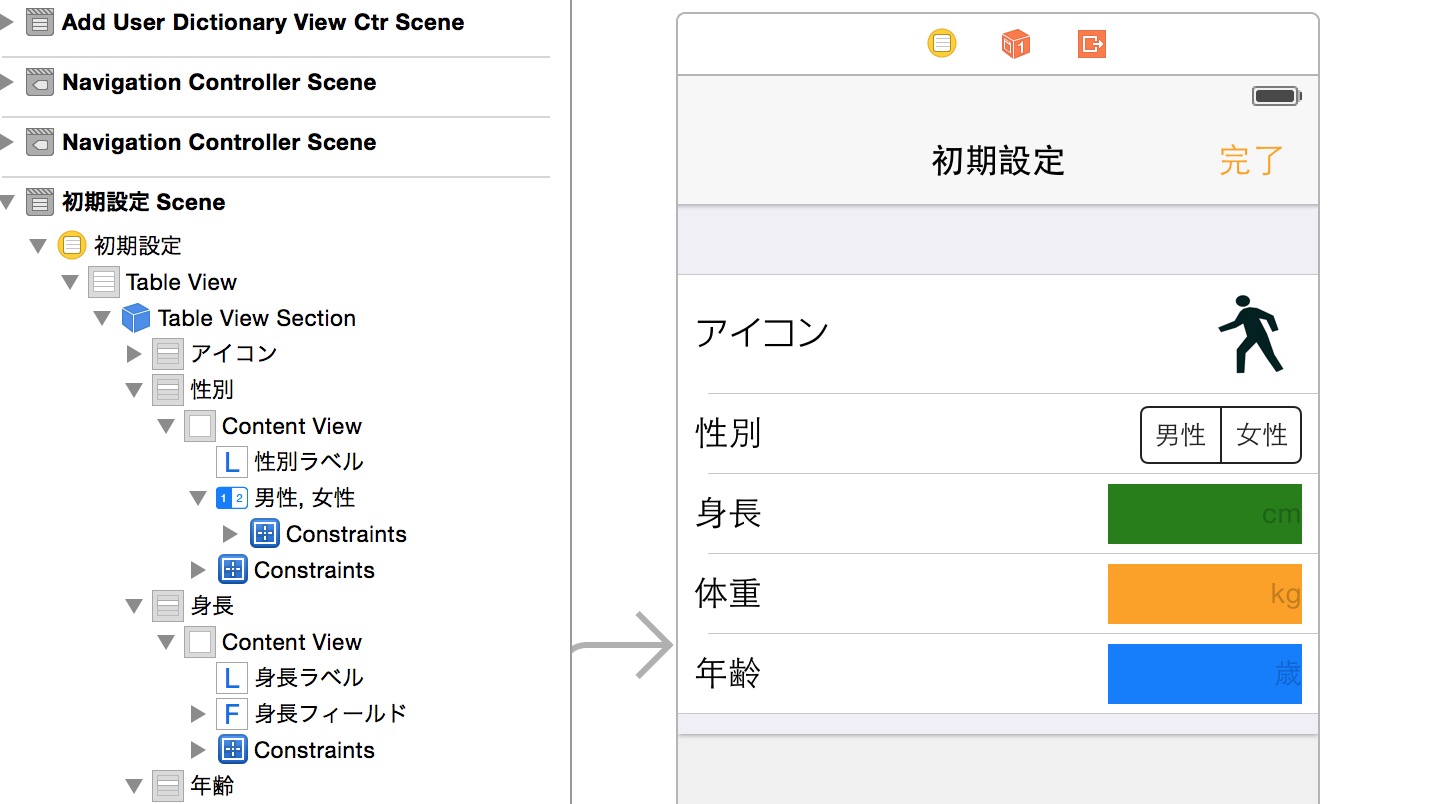1456x804 pixels.
Task: Expand Add User Dictionary View Ctr Scene
Action: tap(7, 22)
